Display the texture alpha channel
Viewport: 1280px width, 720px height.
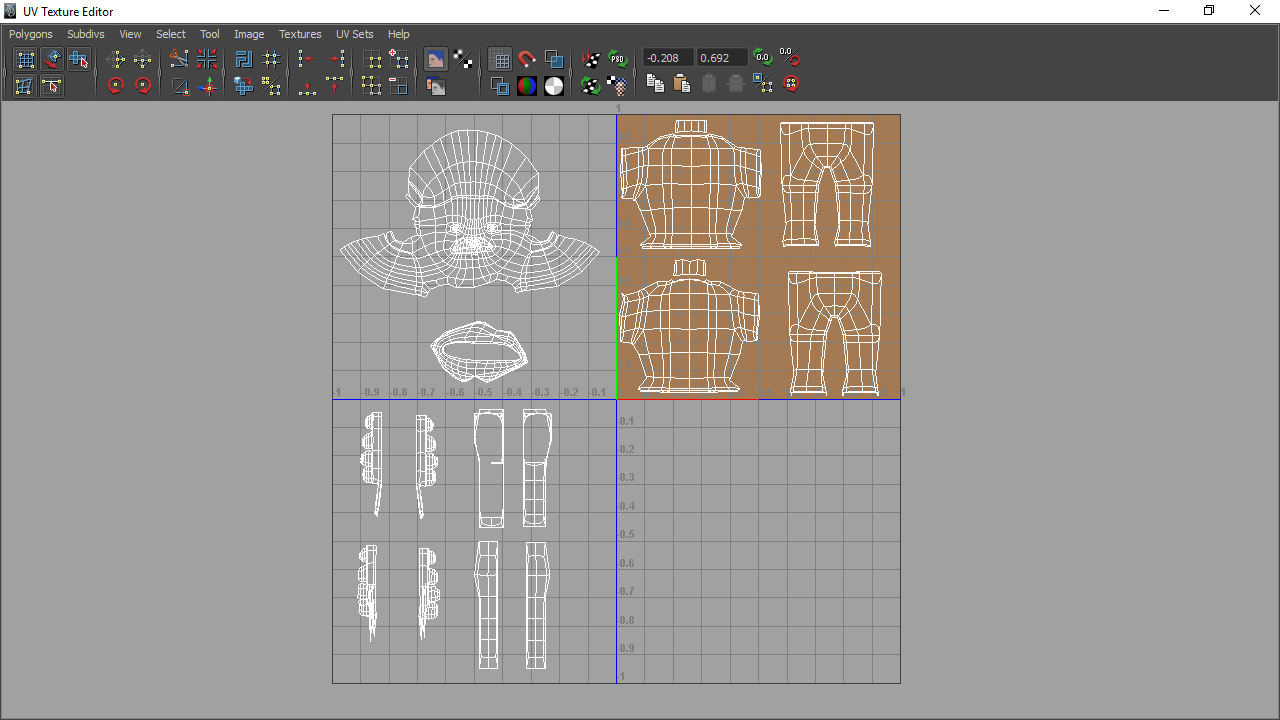[x=554, y=85]
